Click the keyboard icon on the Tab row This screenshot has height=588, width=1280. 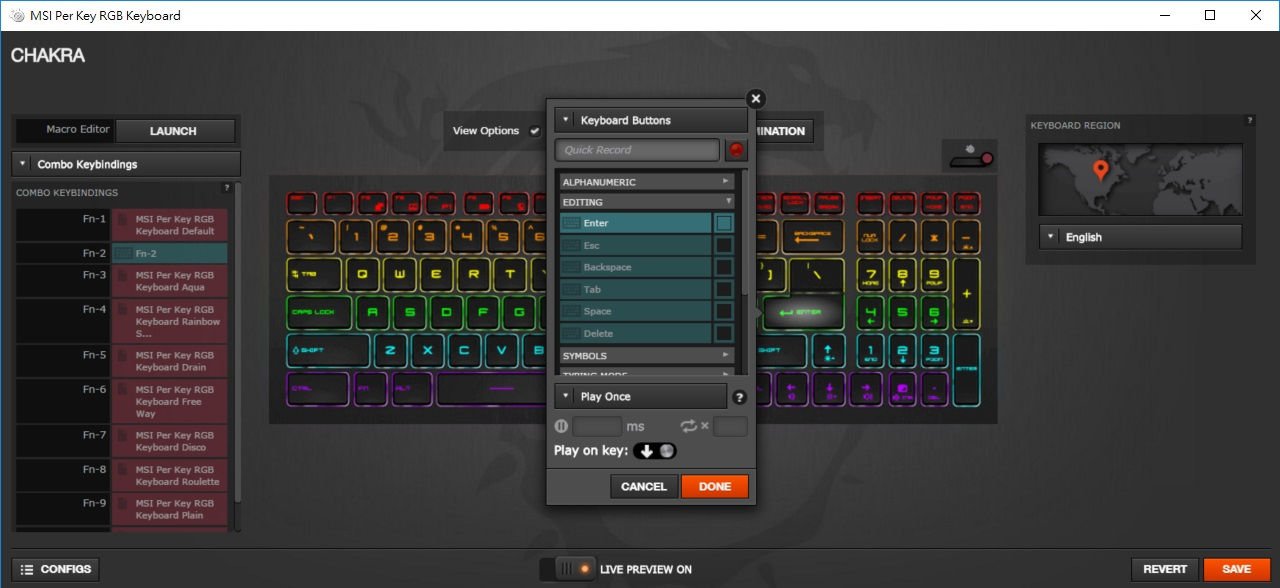click(x=572, y=289)
